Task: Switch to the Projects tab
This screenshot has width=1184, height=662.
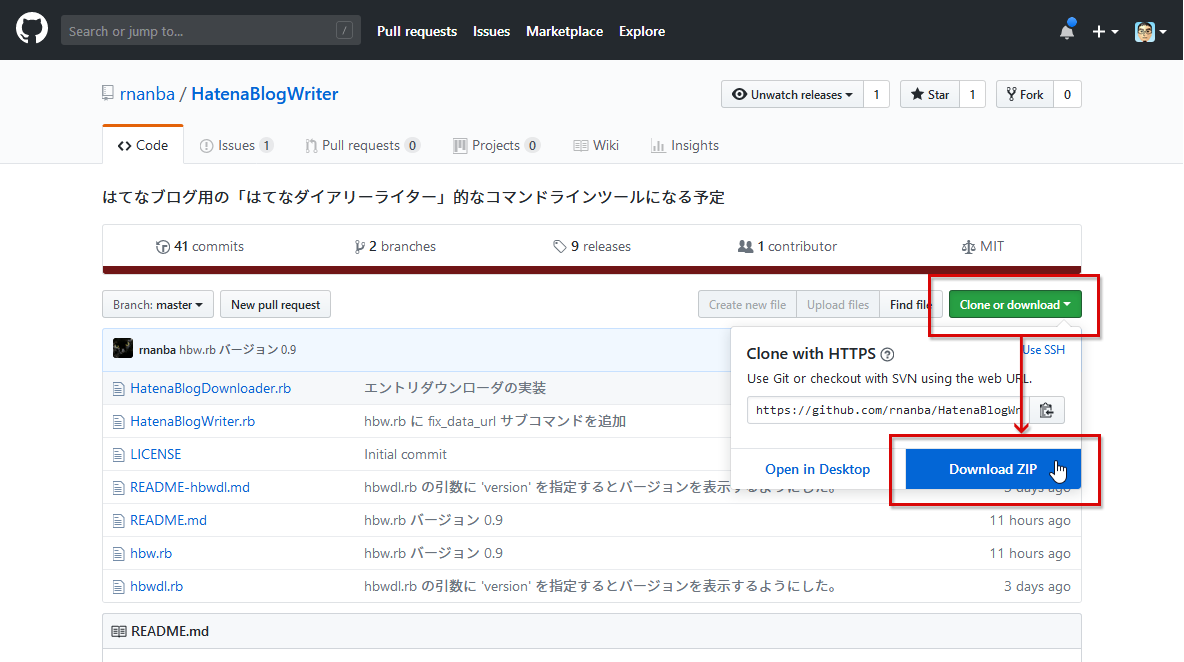Action: click(495, 145)
